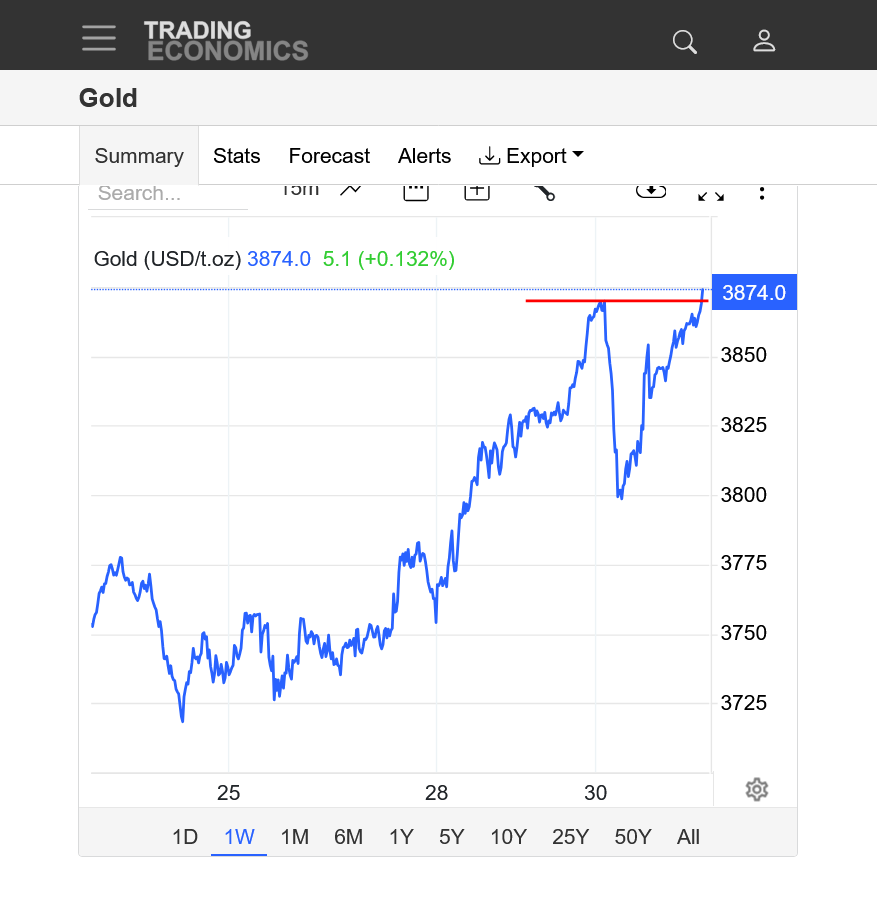Open the chart settings gear icon
This screenshot has height=901, width=877.
pos(757,790)
